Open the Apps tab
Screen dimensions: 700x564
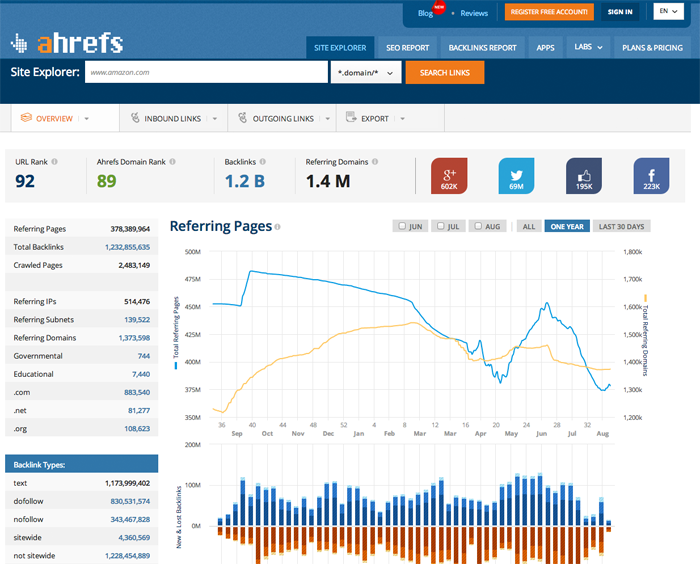click(x=546, y=48)
